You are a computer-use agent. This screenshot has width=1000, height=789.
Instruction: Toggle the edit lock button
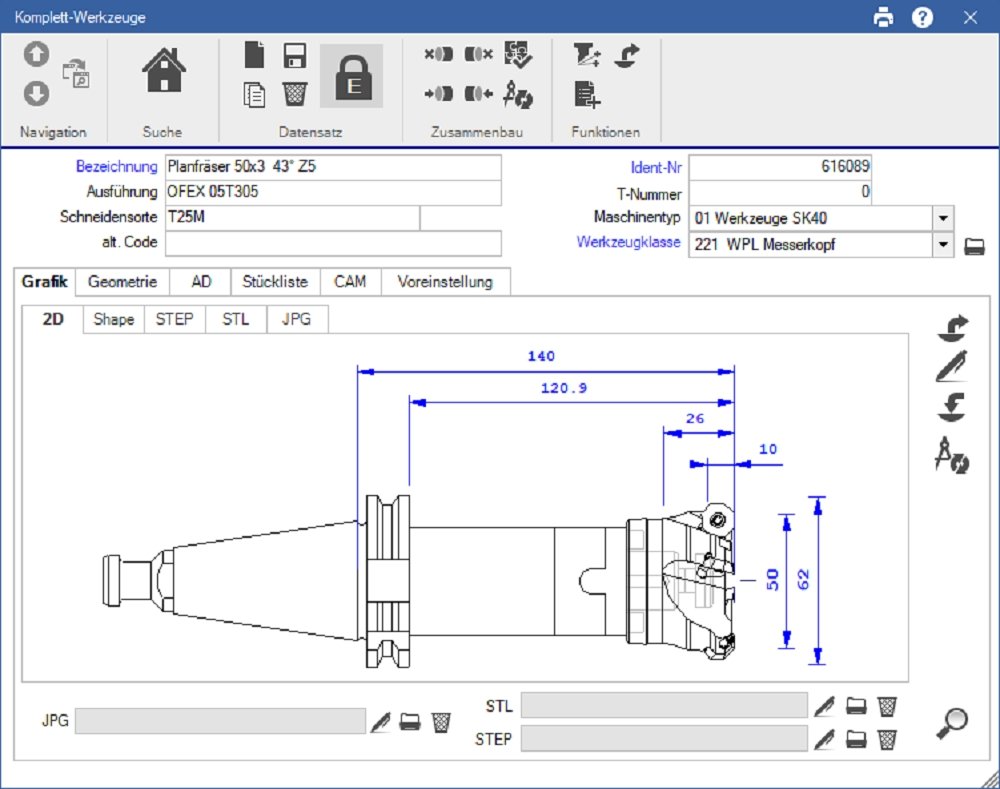coord(351,76)
